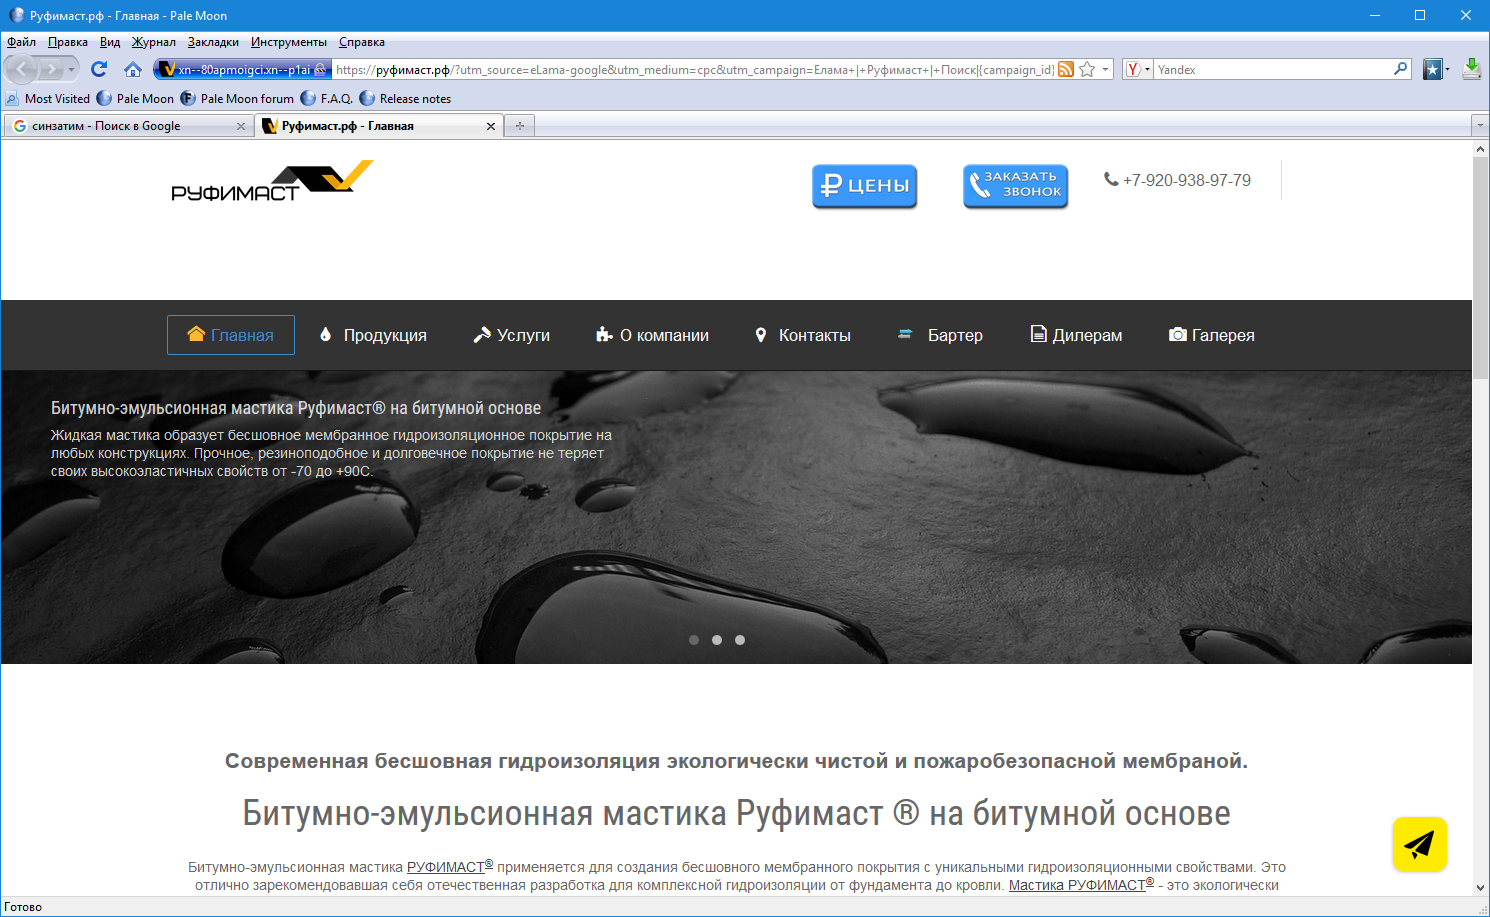
Task: Click the Руфимаст site logo
Action: pos(272,181)
